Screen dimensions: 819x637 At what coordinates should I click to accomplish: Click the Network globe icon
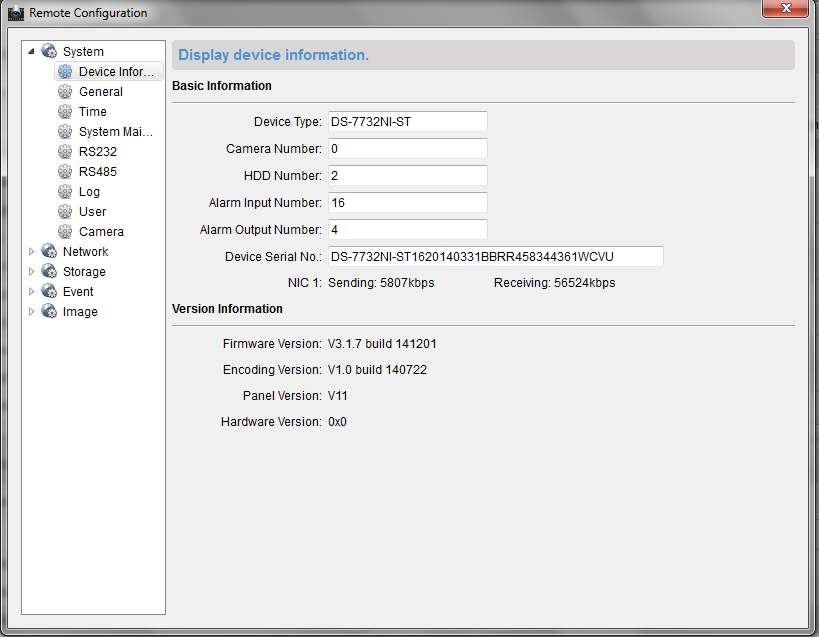pyautogui.click(x=49, y=251)
